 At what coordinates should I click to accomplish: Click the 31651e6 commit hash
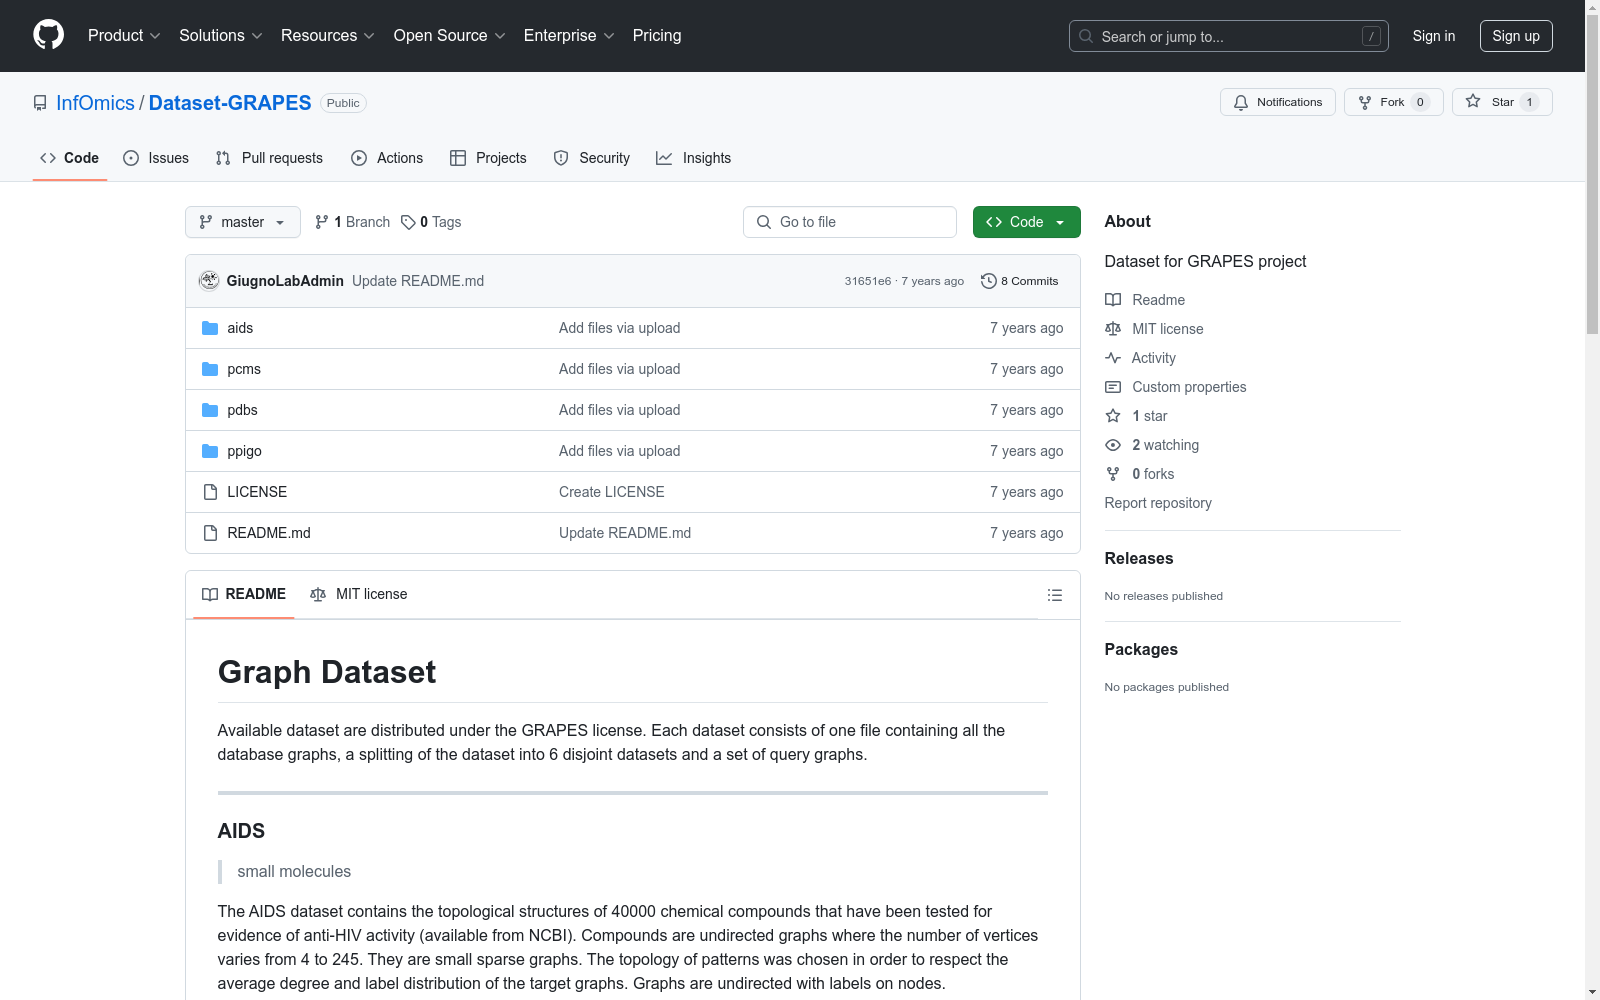click(x=868, y=281)
